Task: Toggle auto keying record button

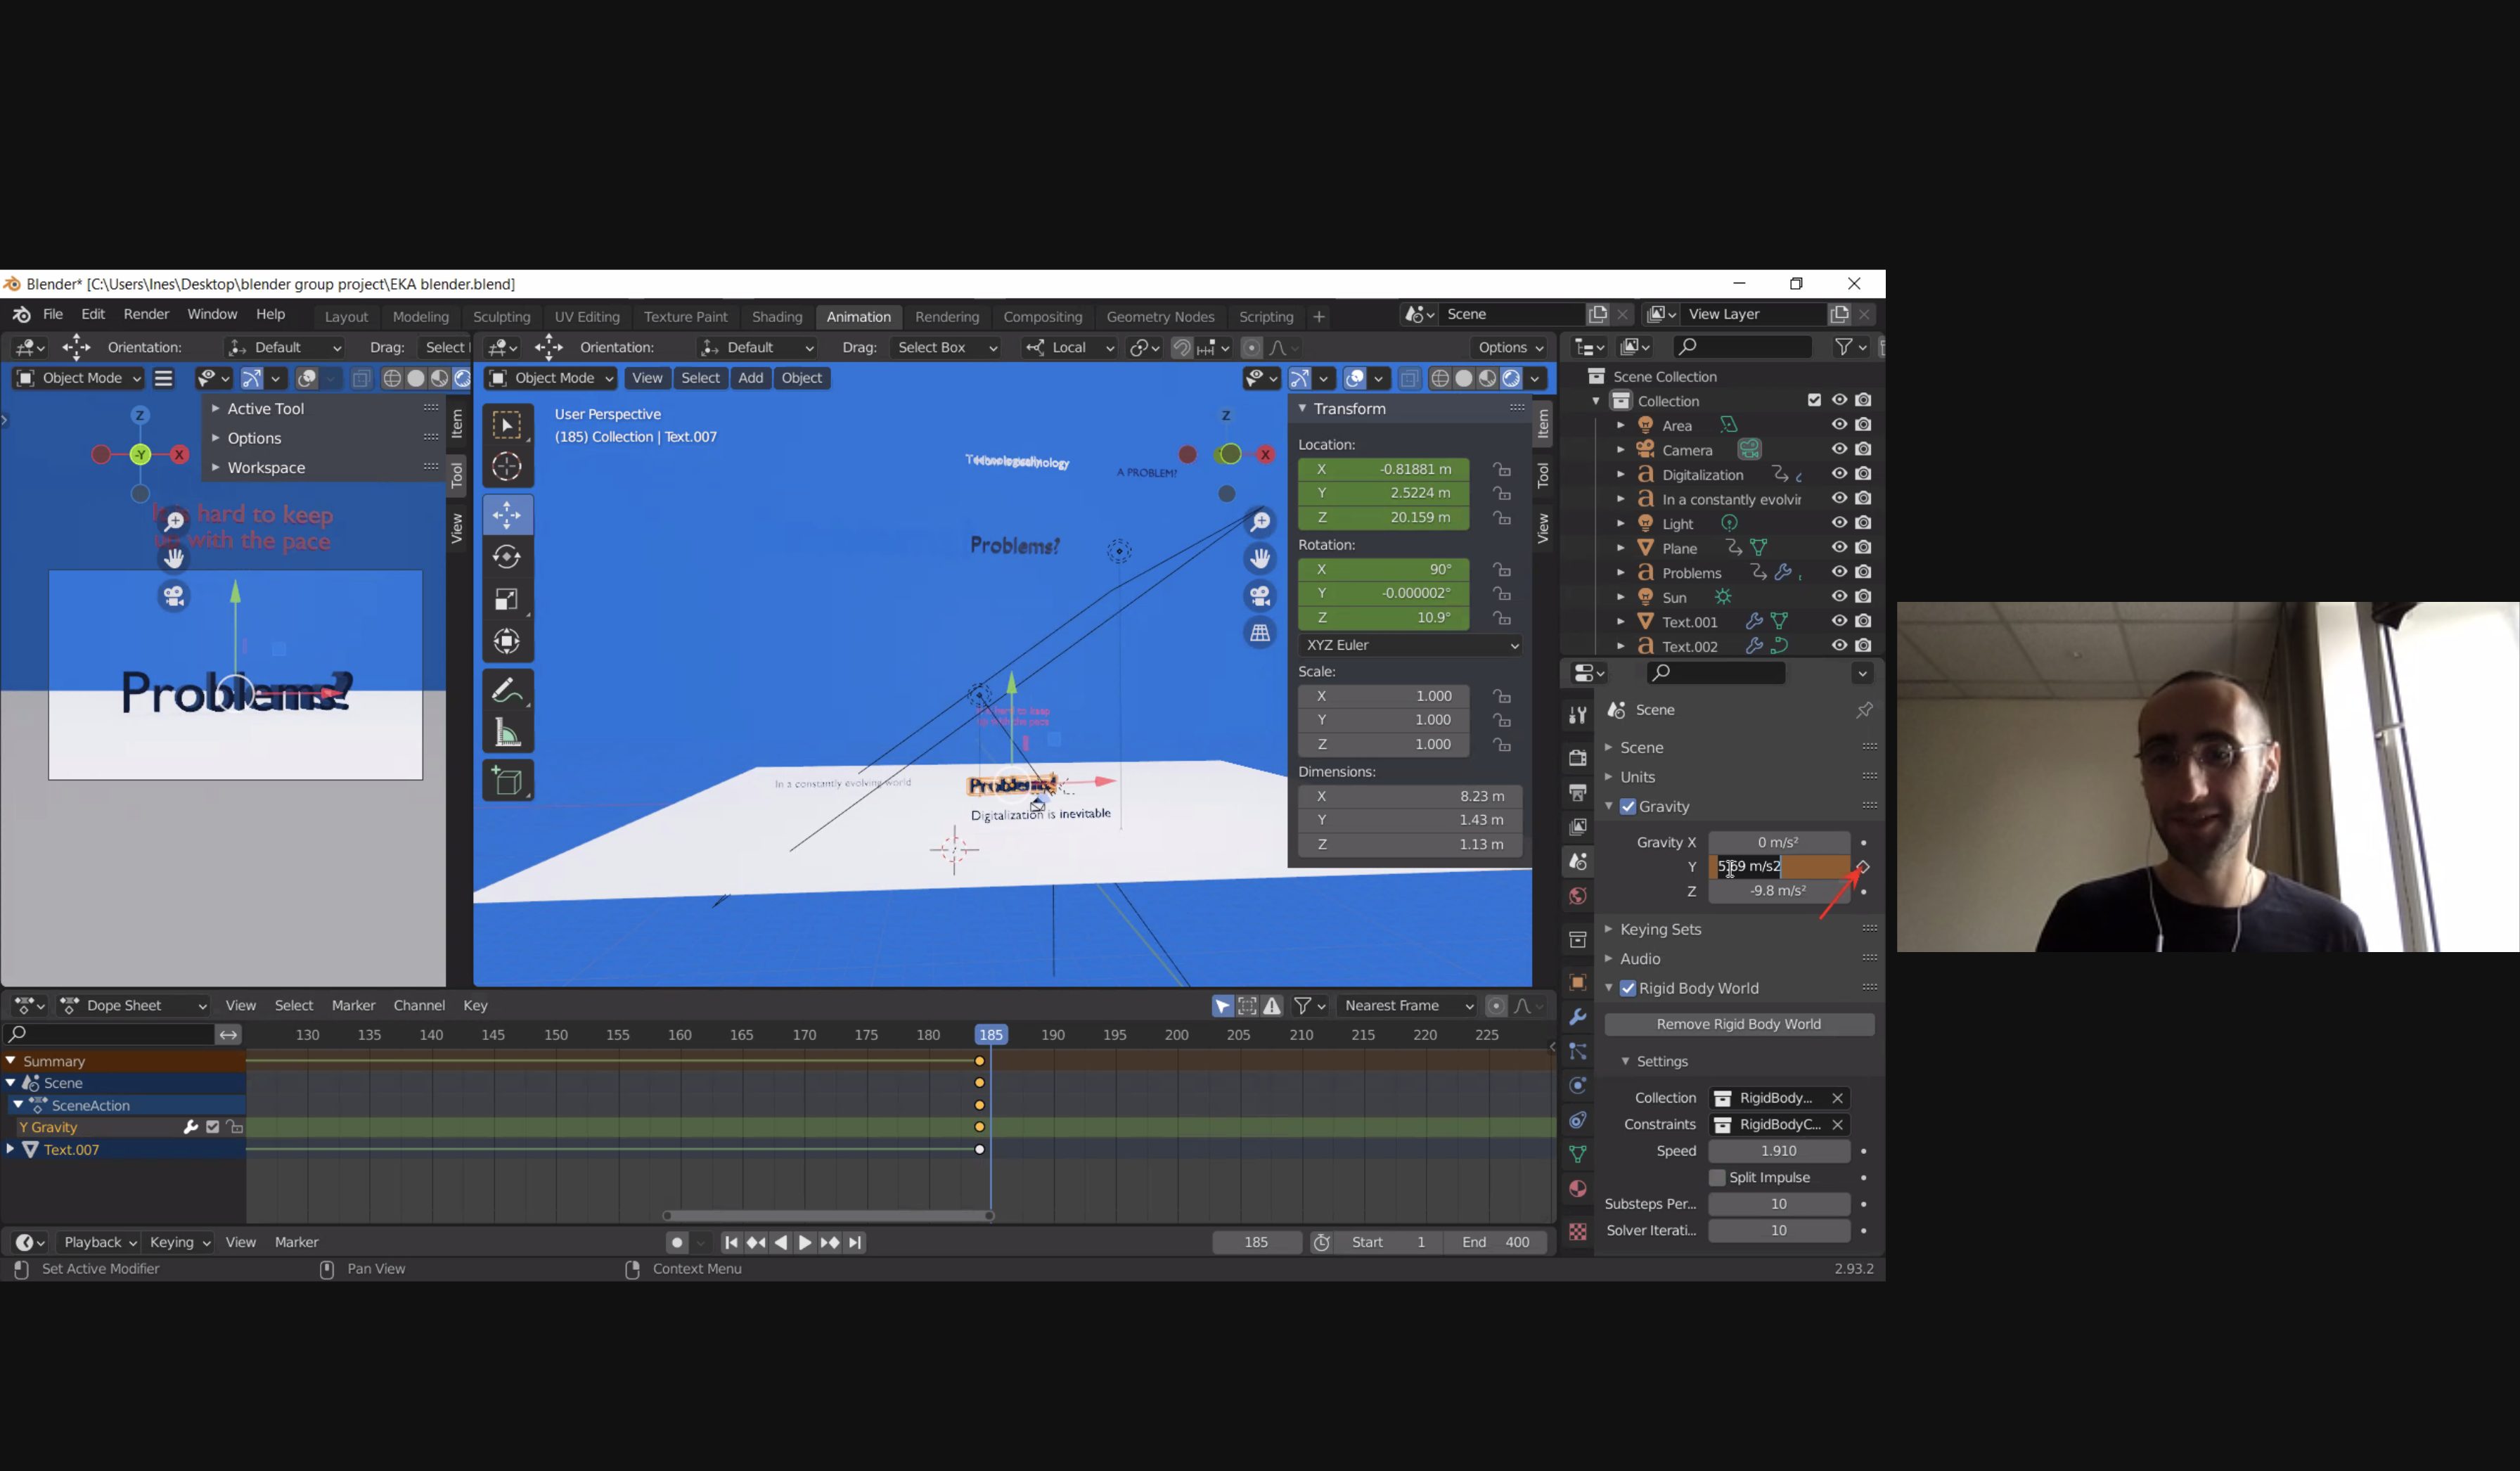Action: pos(677,1243)
